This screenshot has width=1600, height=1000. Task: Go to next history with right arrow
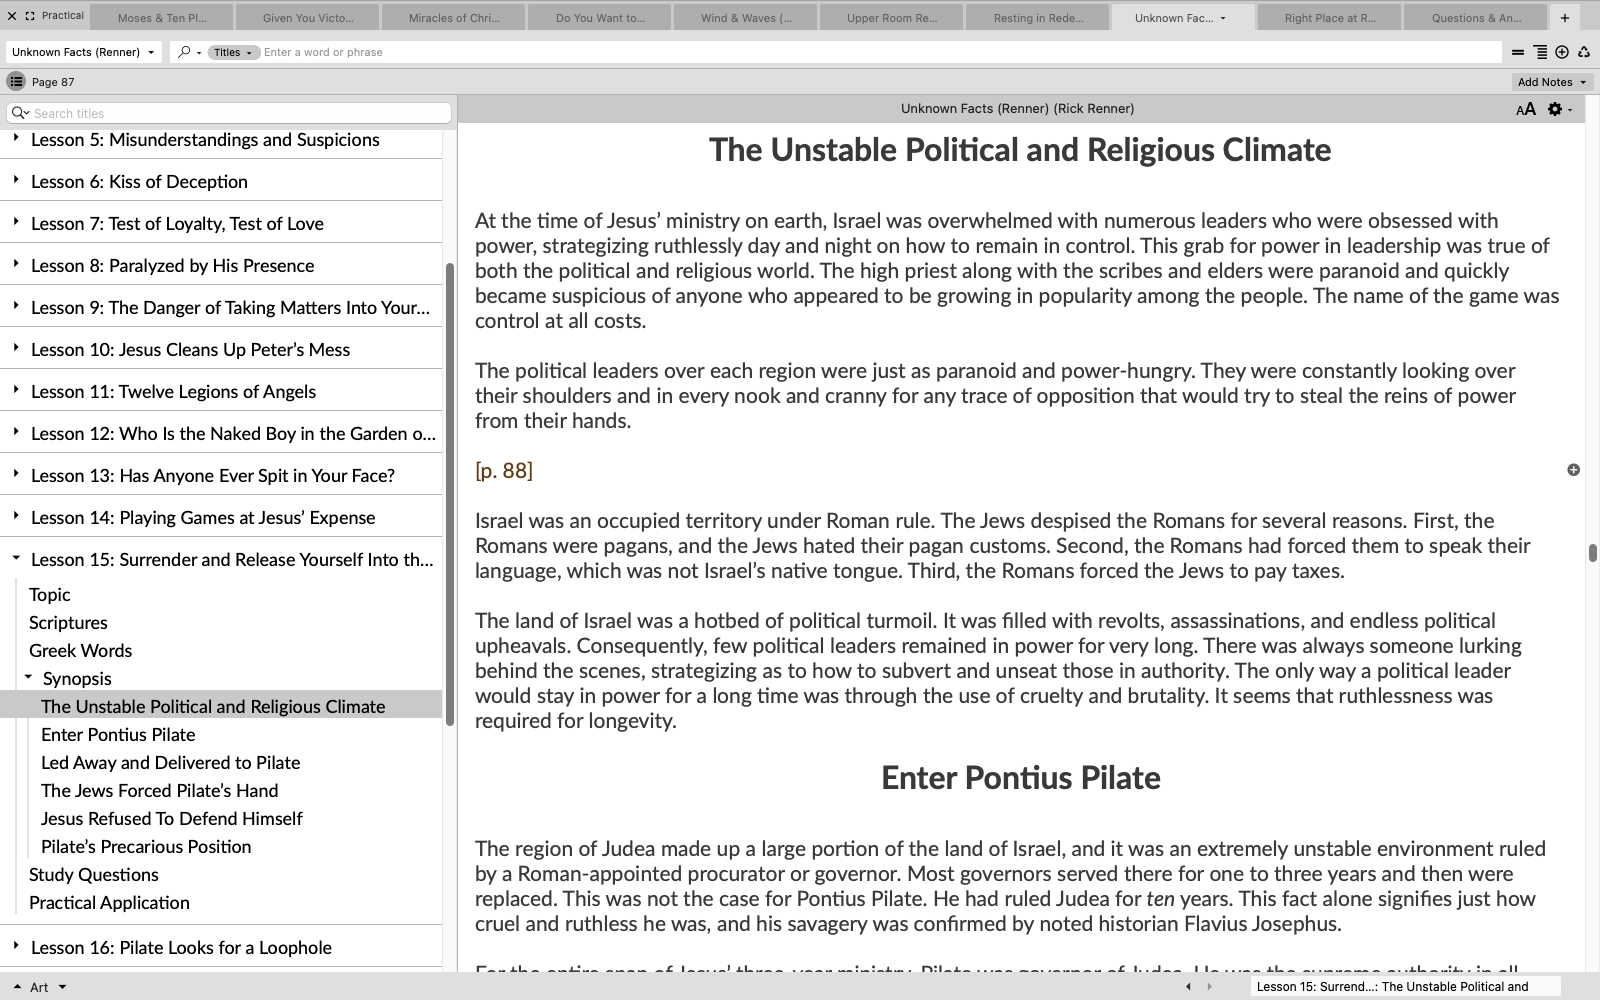1209,987
